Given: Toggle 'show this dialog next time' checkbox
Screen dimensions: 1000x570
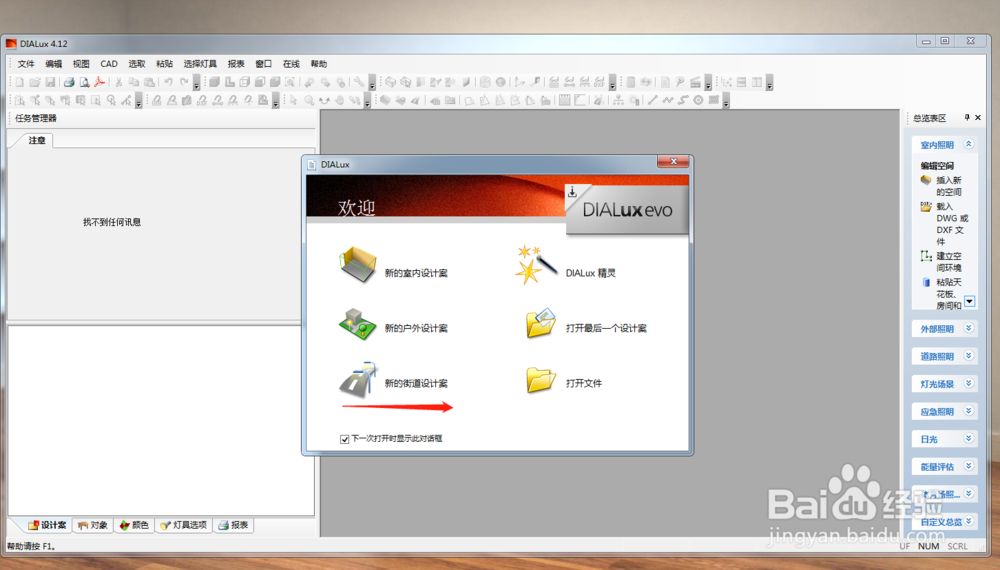Looking at the screenshot, I should 344,439.
